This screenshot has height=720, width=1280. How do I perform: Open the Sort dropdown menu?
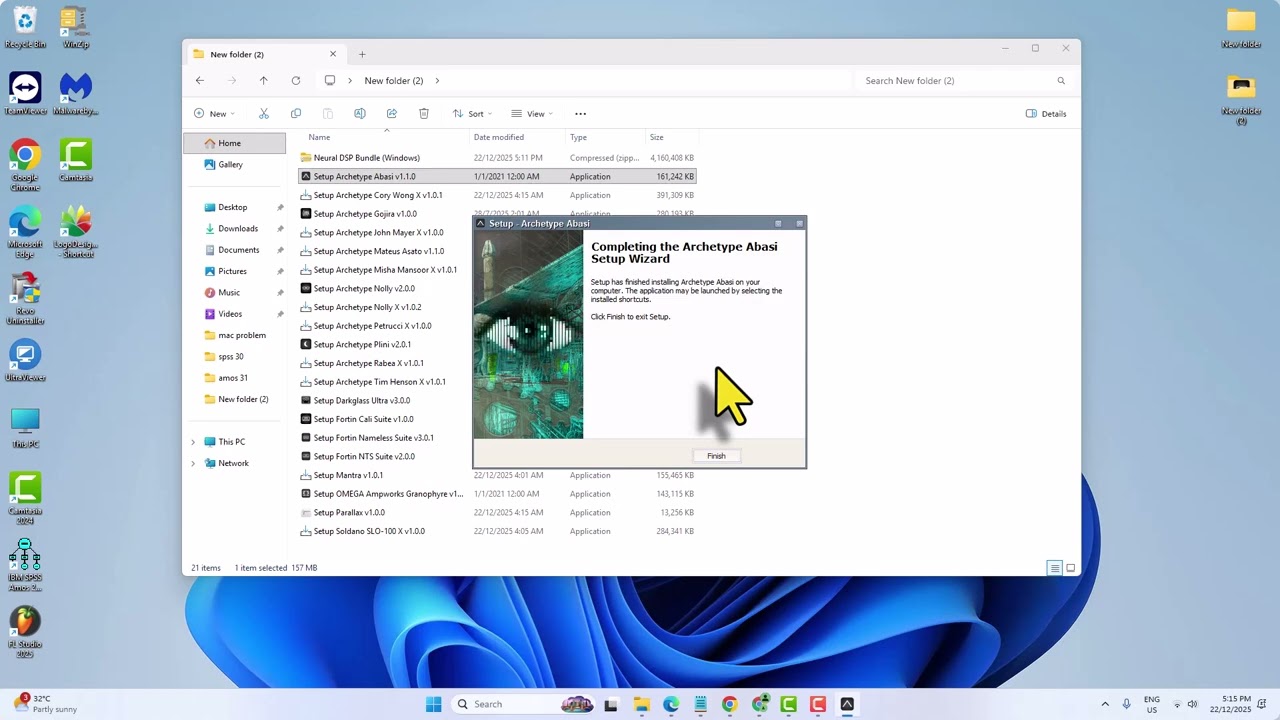(x=473, y=114)
